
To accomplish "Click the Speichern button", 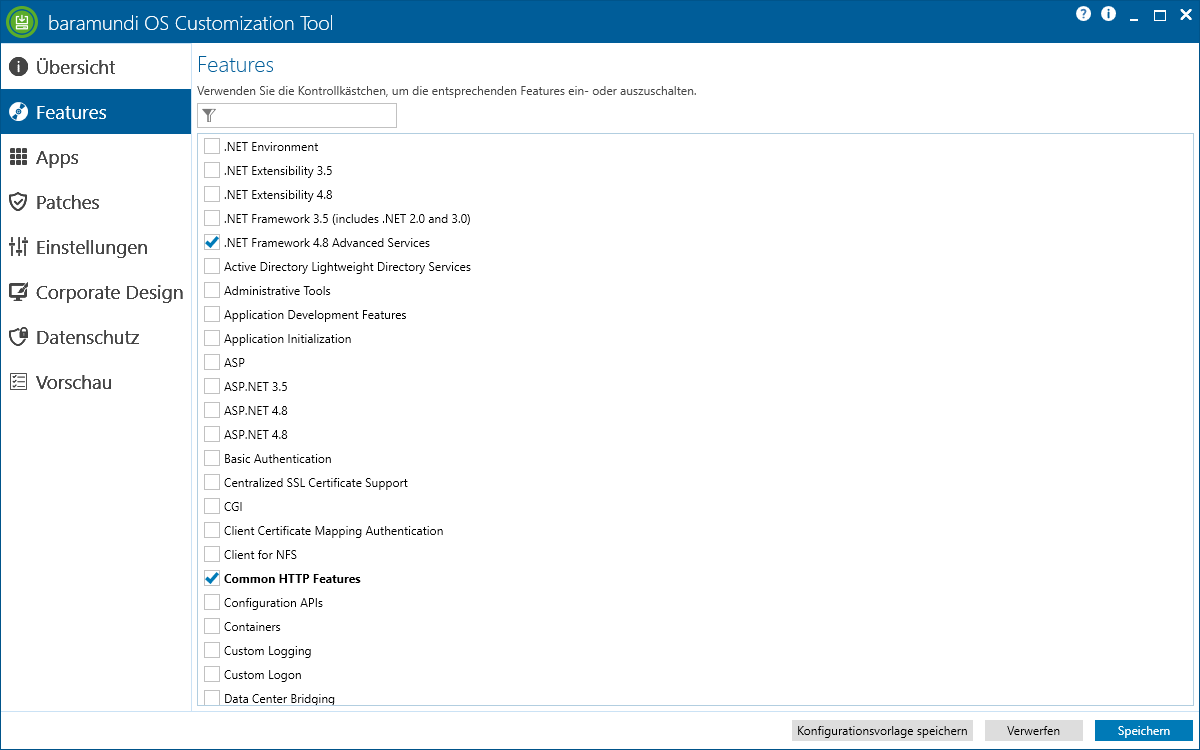I will click(1143, 731).
